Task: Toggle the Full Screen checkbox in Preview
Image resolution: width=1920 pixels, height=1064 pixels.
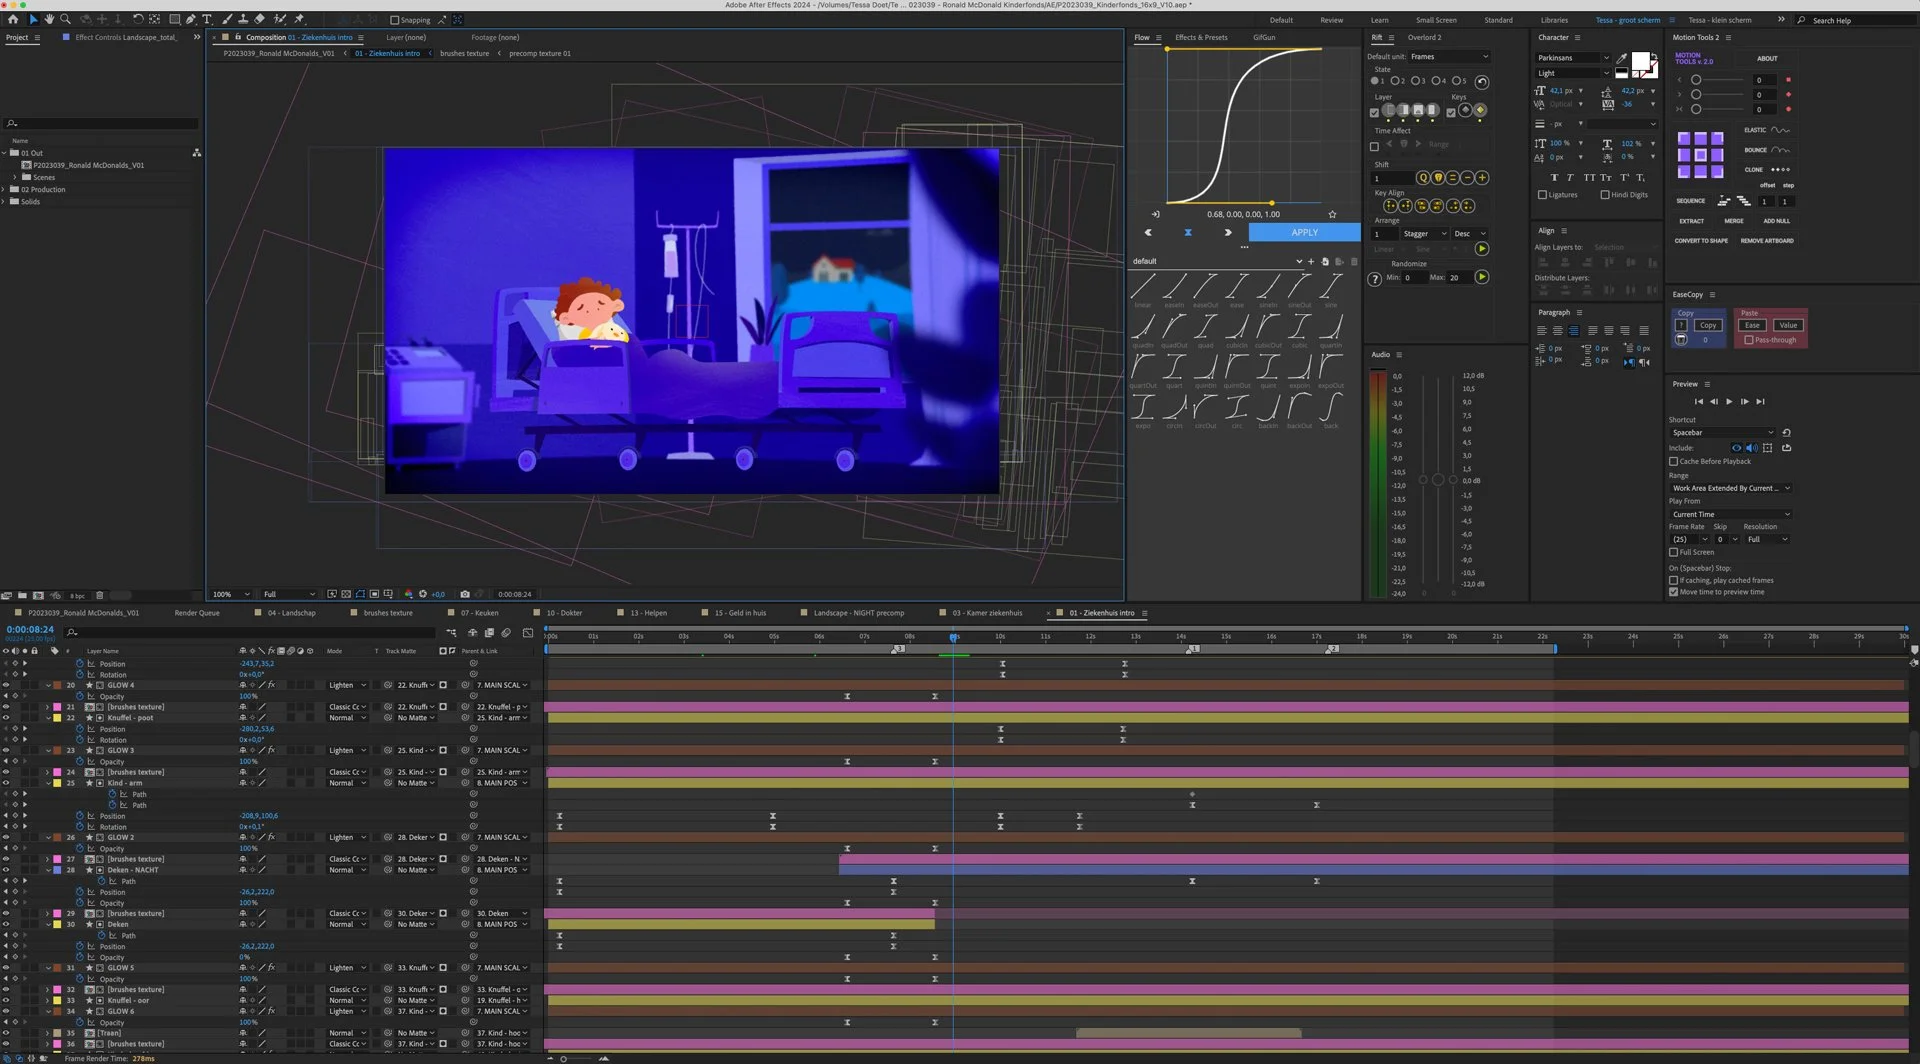Action: click(x=1674, y=552)
